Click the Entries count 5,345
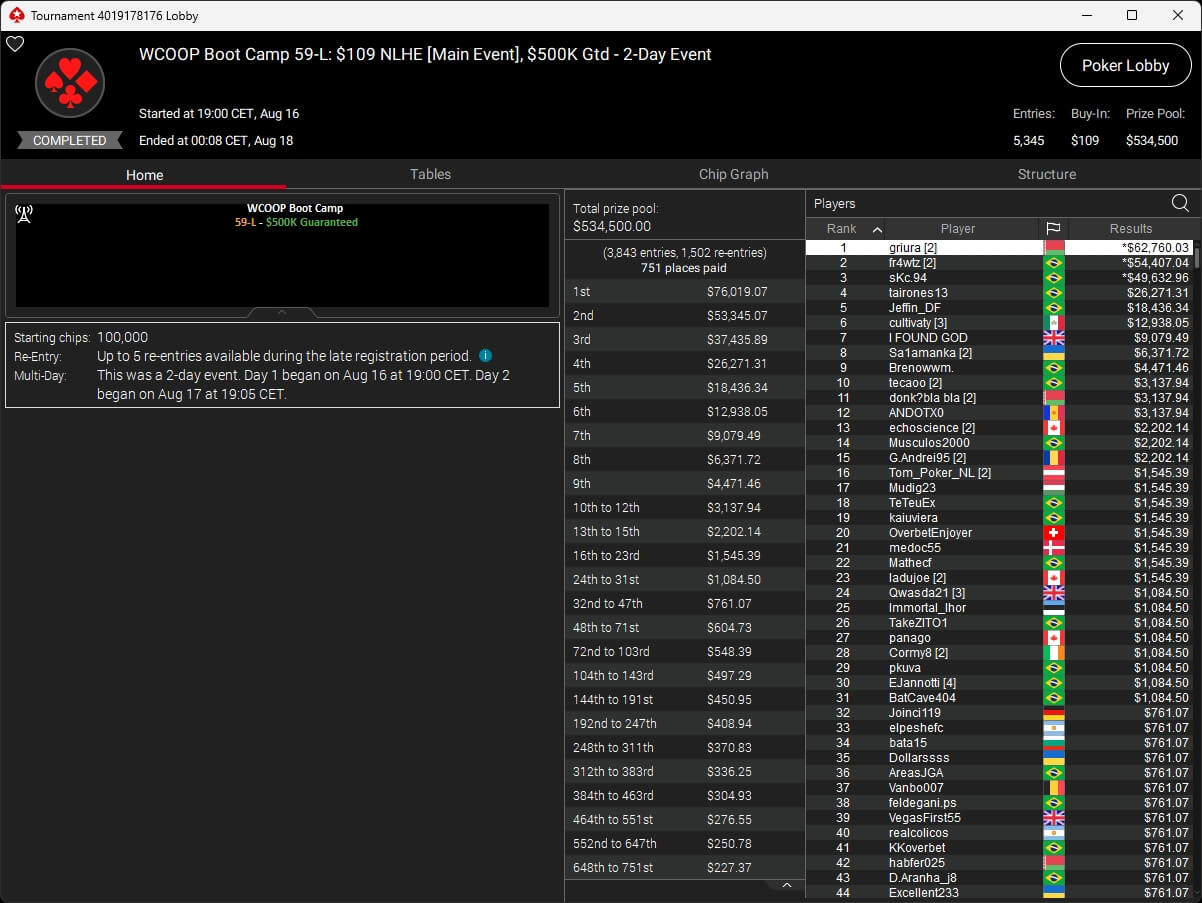The image size is (1202, 903). (1029, 141)
